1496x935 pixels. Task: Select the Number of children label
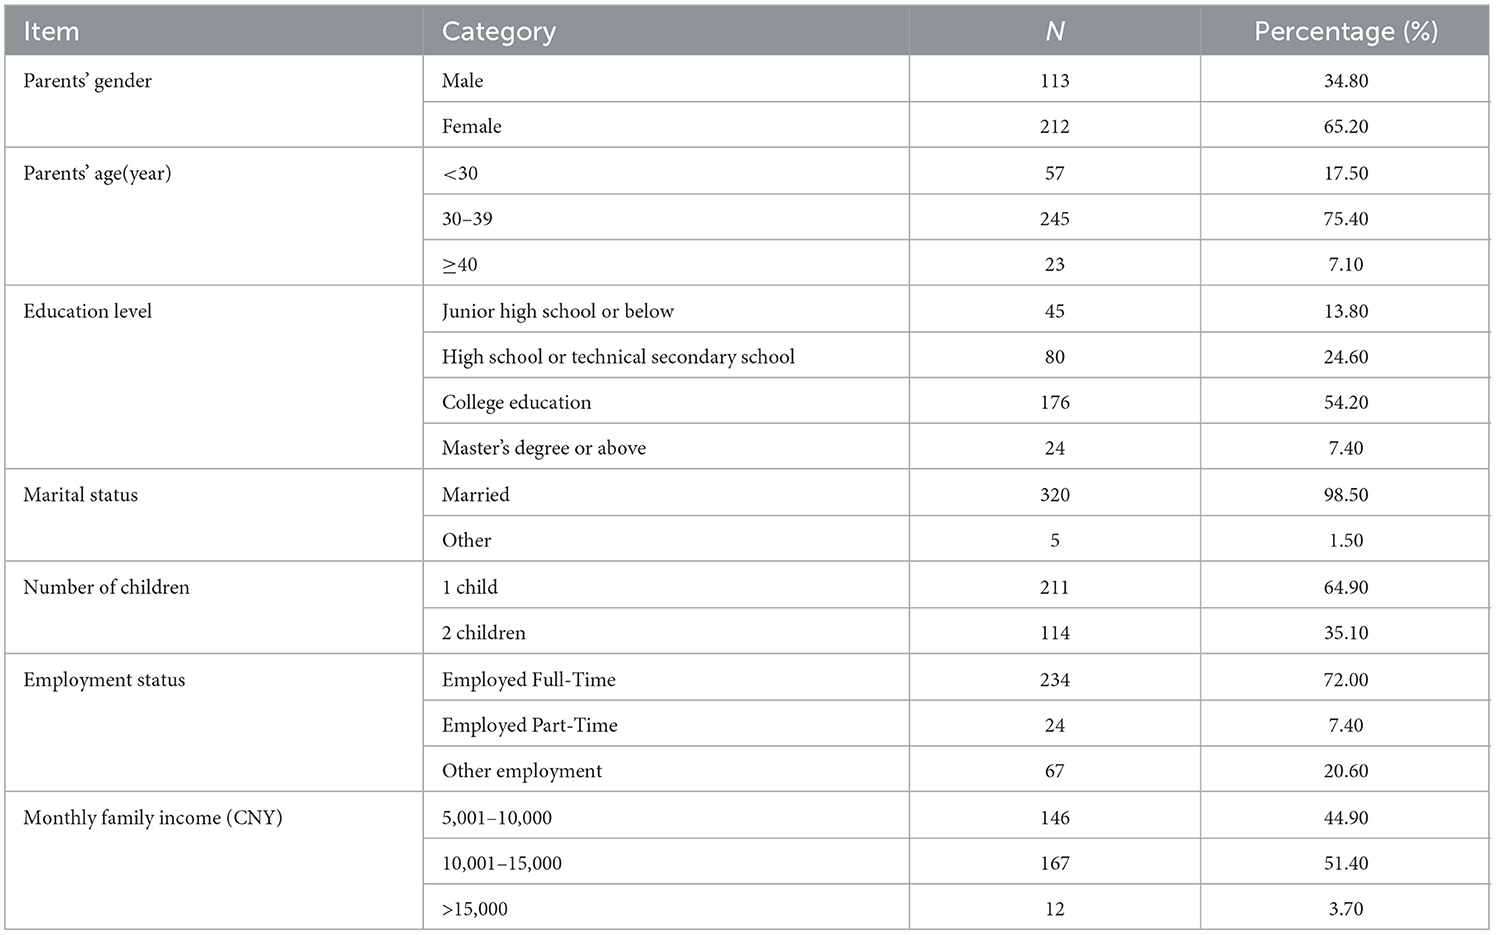[x=106, y=587]
